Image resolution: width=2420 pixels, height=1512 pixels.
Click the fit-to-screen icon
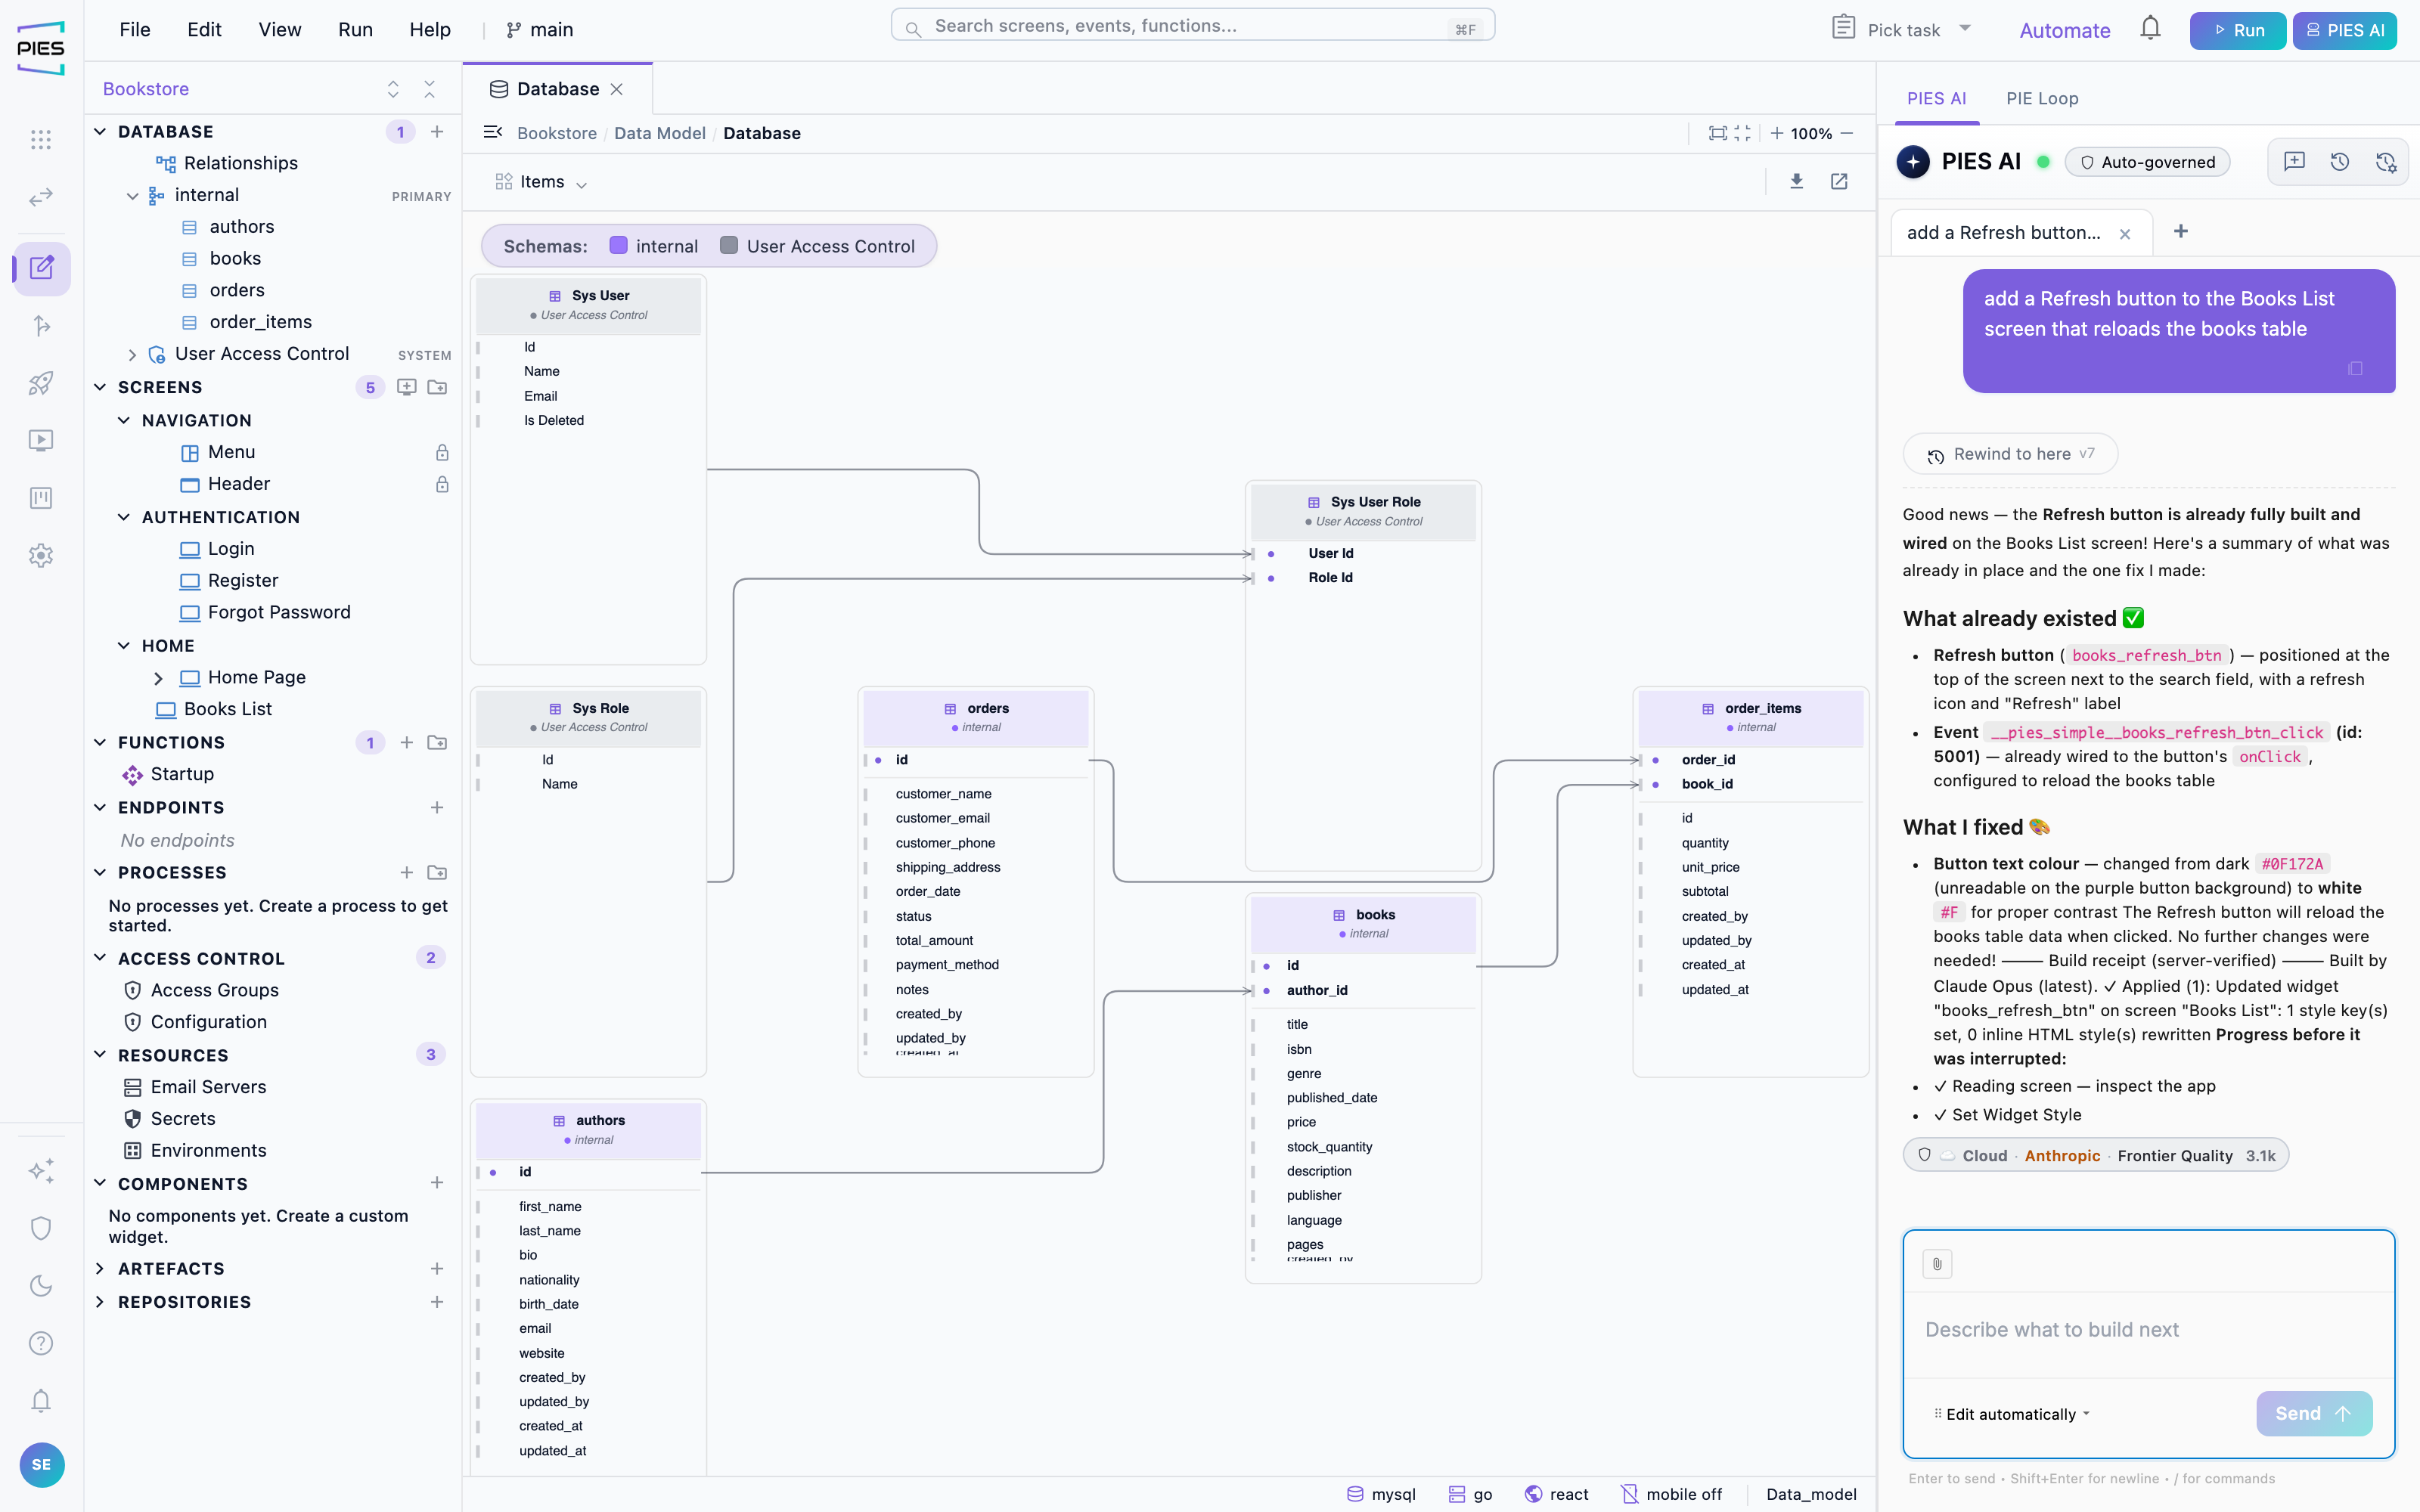click(1717, 133)
